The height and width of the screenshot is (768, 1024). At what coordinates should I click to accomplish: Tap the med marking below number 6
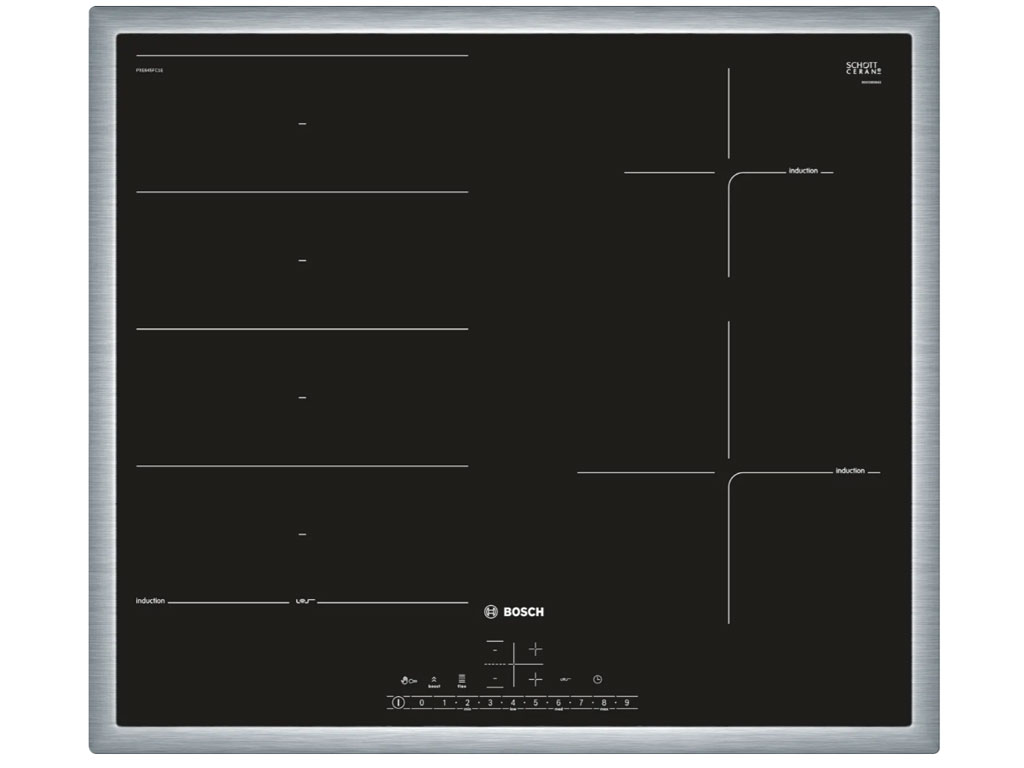(x=558, y=708)
